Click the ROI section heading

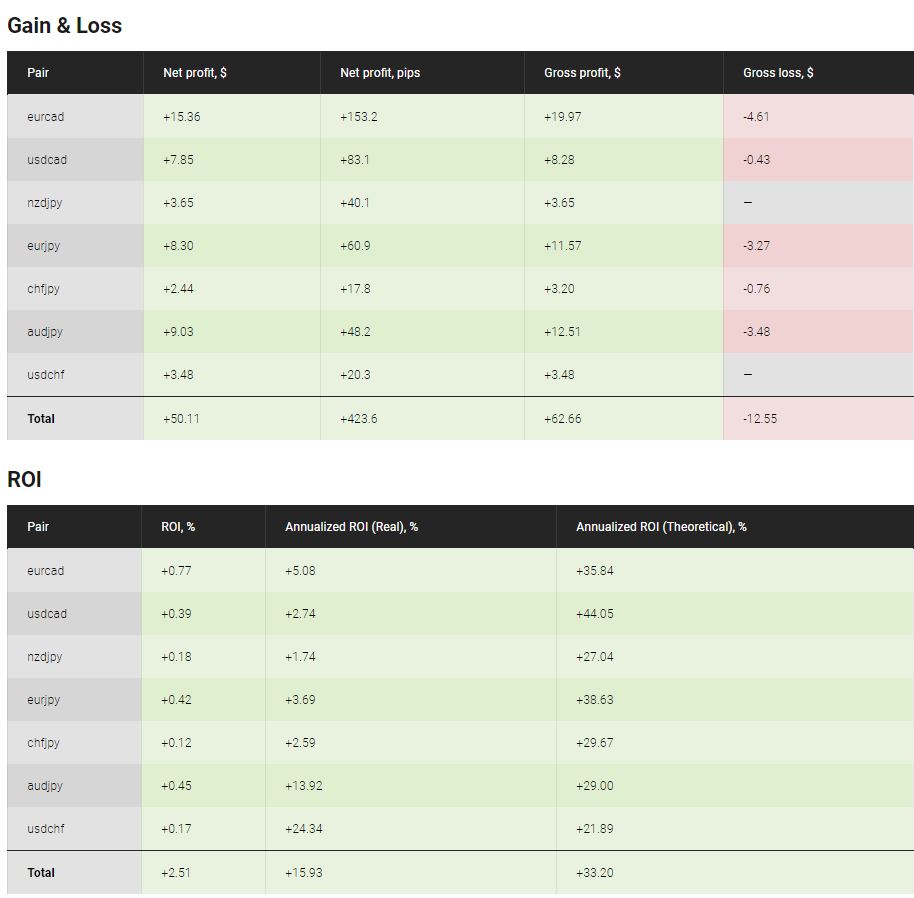click(23, 479)
